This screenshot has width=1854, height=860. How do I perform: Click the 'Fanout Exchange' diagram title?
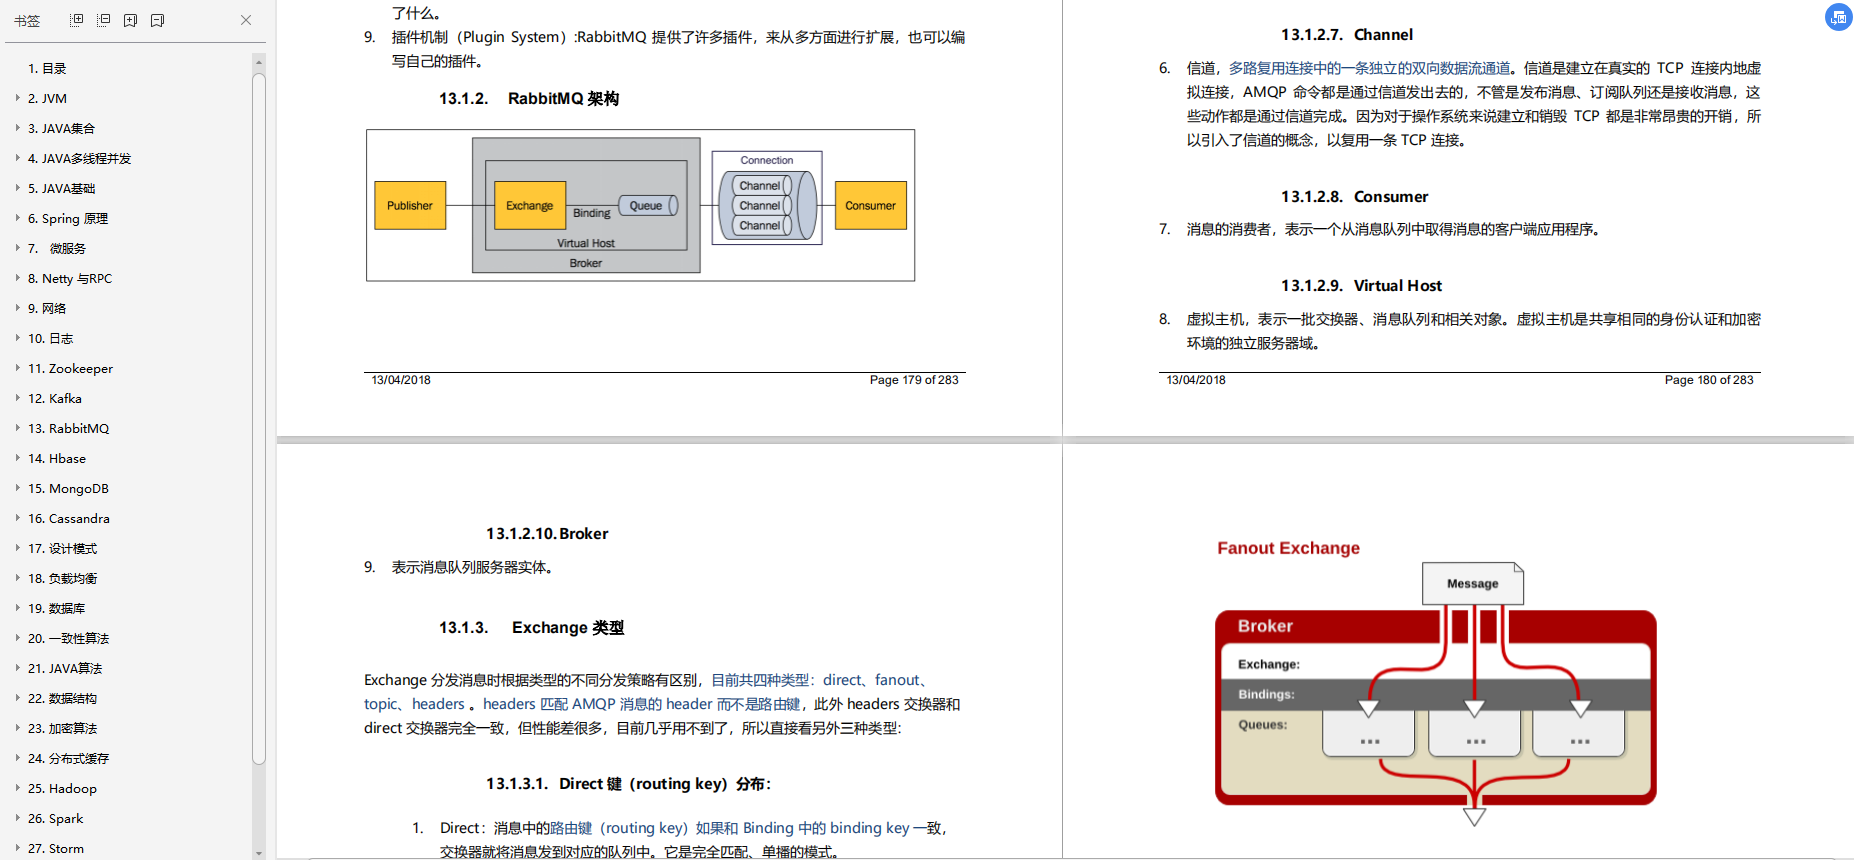click(x=1288, y=548)
